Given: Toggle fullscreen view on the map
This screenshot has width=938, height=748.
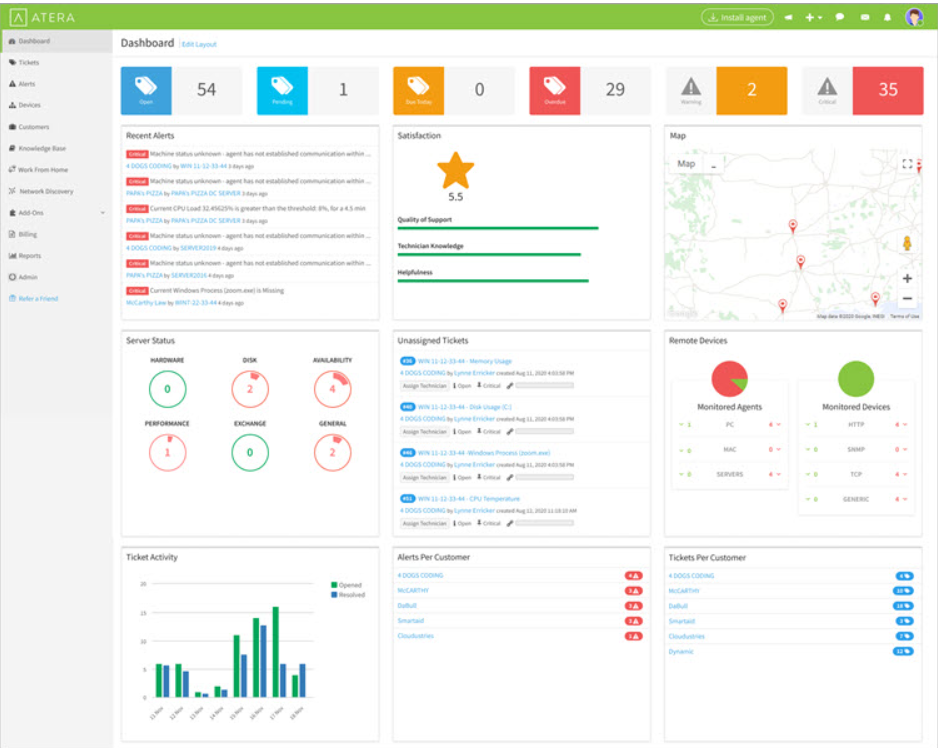Looking at the screenshot, I should point(907,164).
